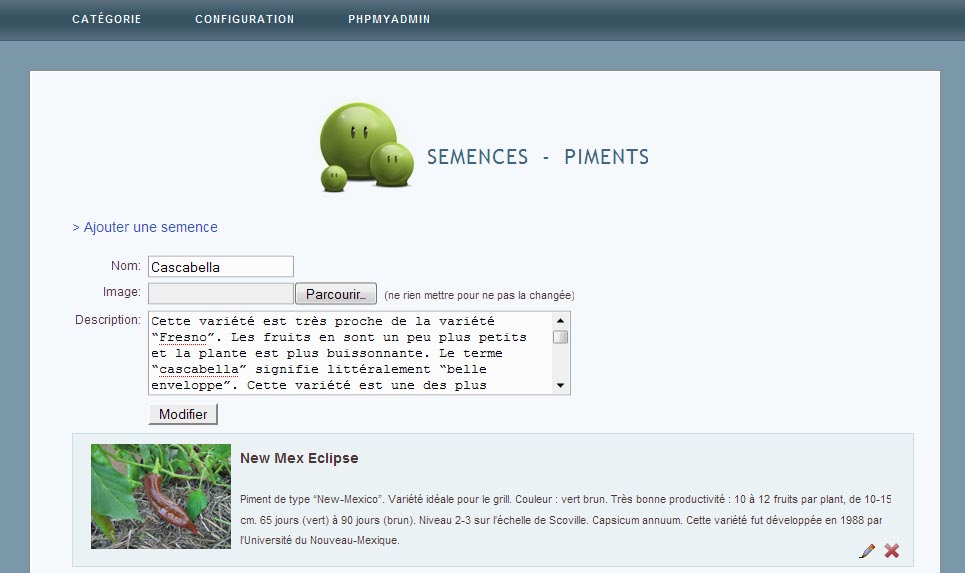Click the 'Semences - Piments' page heading
This screenshot has height=573, width=965.
[x=538, y=157]
